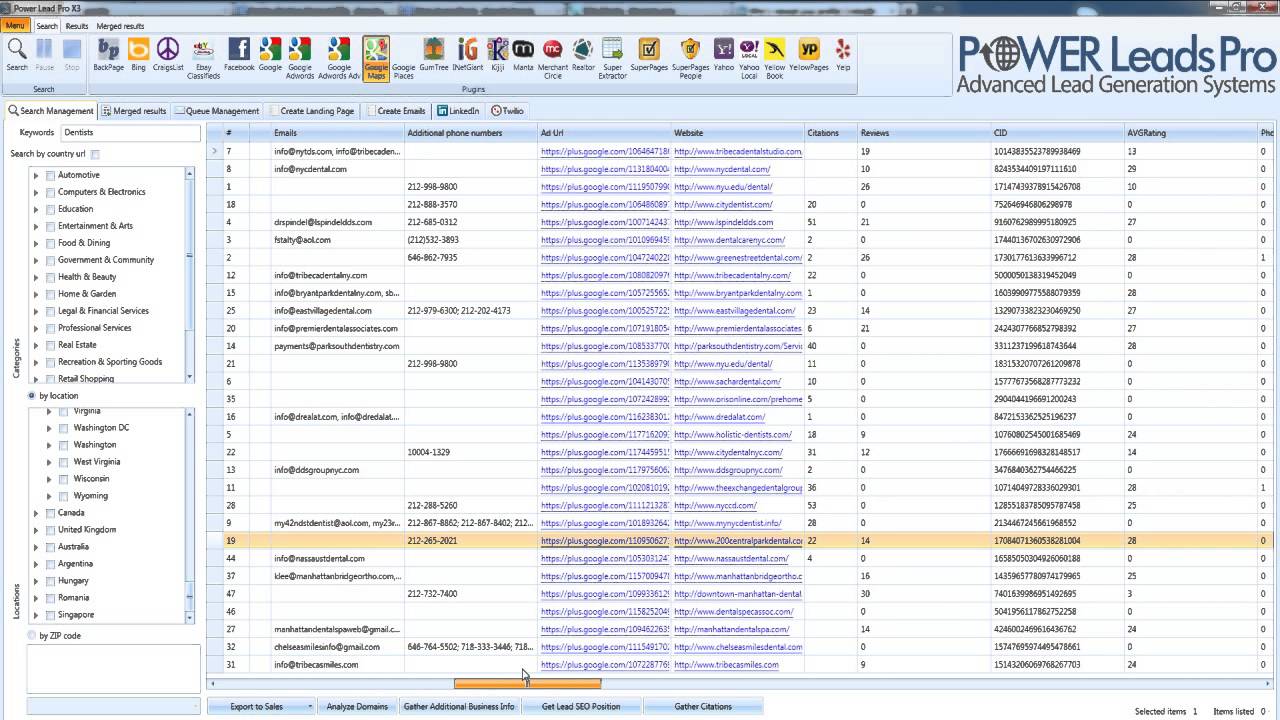Expand the Health & Beauty category
Screen dimensions: 1280x720
click(x=36, y=277)
